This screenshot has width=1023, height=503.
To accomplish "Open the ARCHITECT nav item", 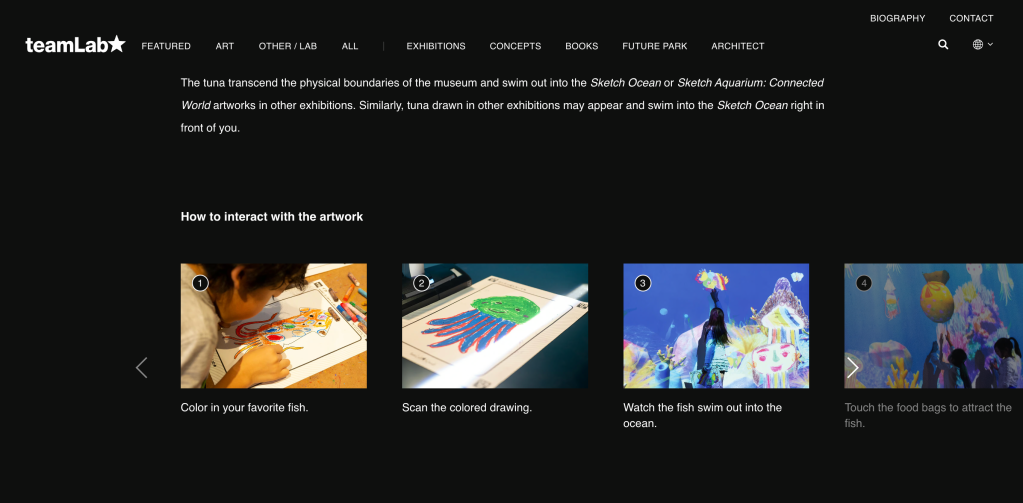I will point(738,46).
